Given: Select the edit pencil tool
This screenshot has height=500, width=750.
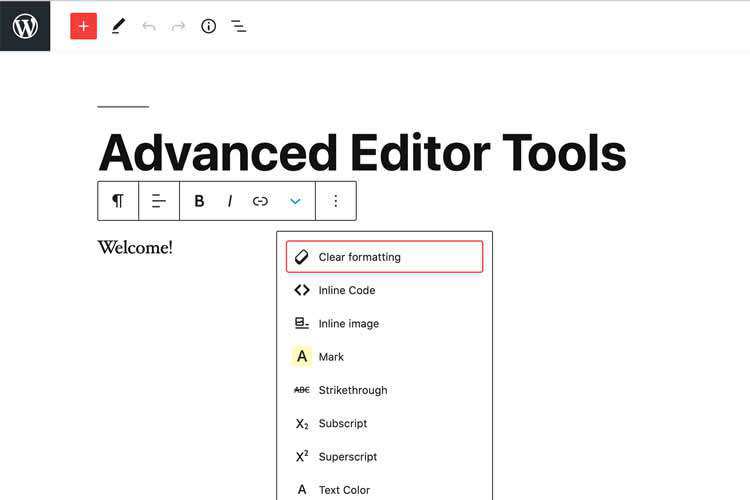Looking at the screenshot, I should [118, 26].
